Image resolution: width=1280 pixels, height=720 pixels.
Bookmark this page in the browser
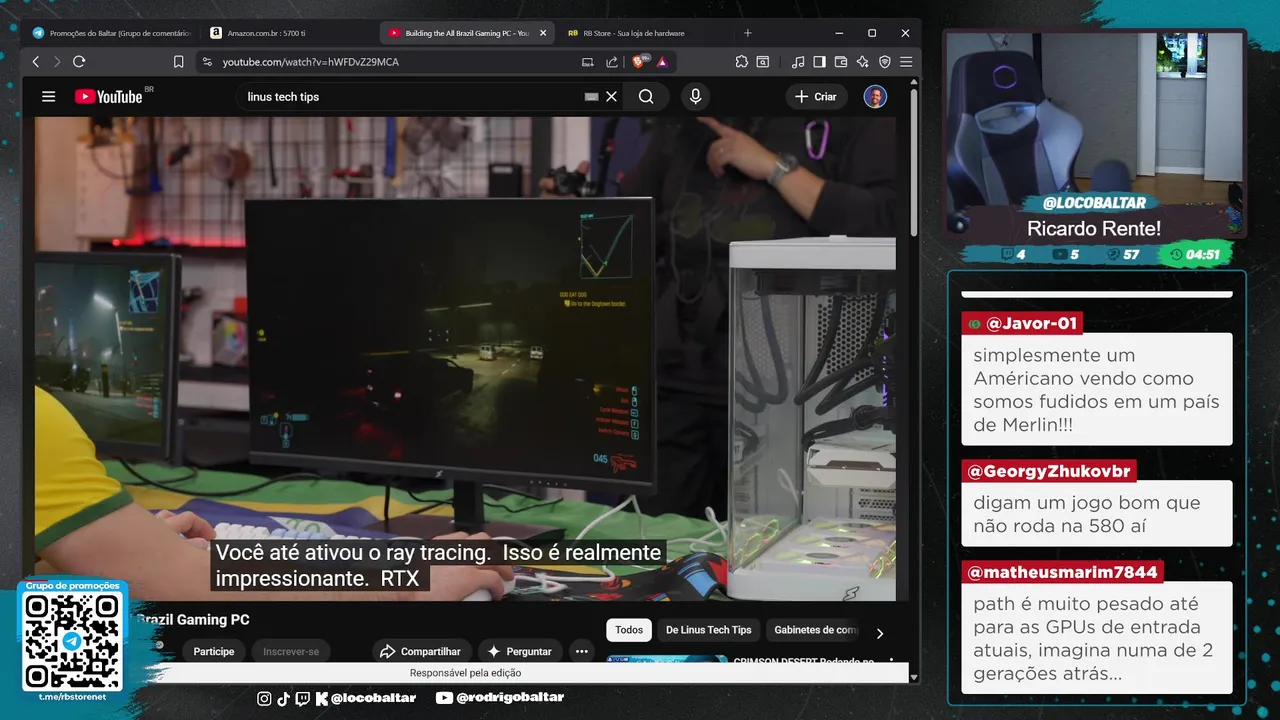pyautogui.click(x=178, y=62)
